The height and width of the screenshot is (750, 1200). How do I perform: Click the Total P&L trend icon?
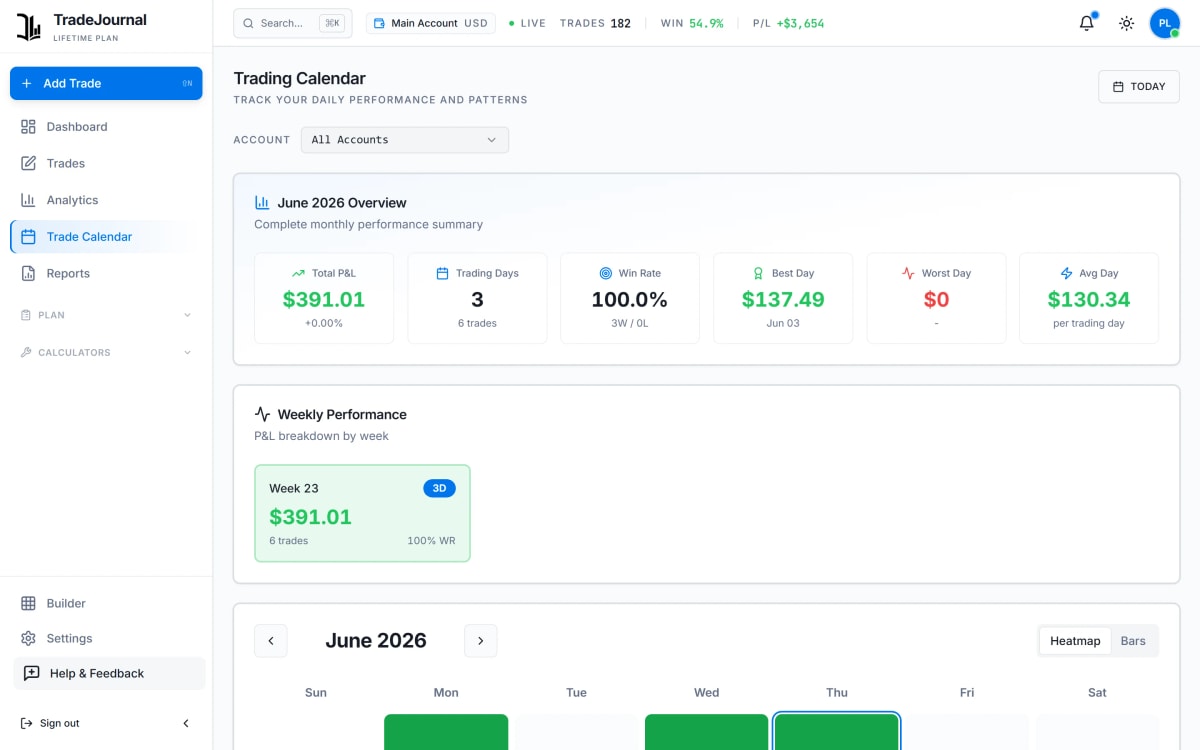(298, 273)
